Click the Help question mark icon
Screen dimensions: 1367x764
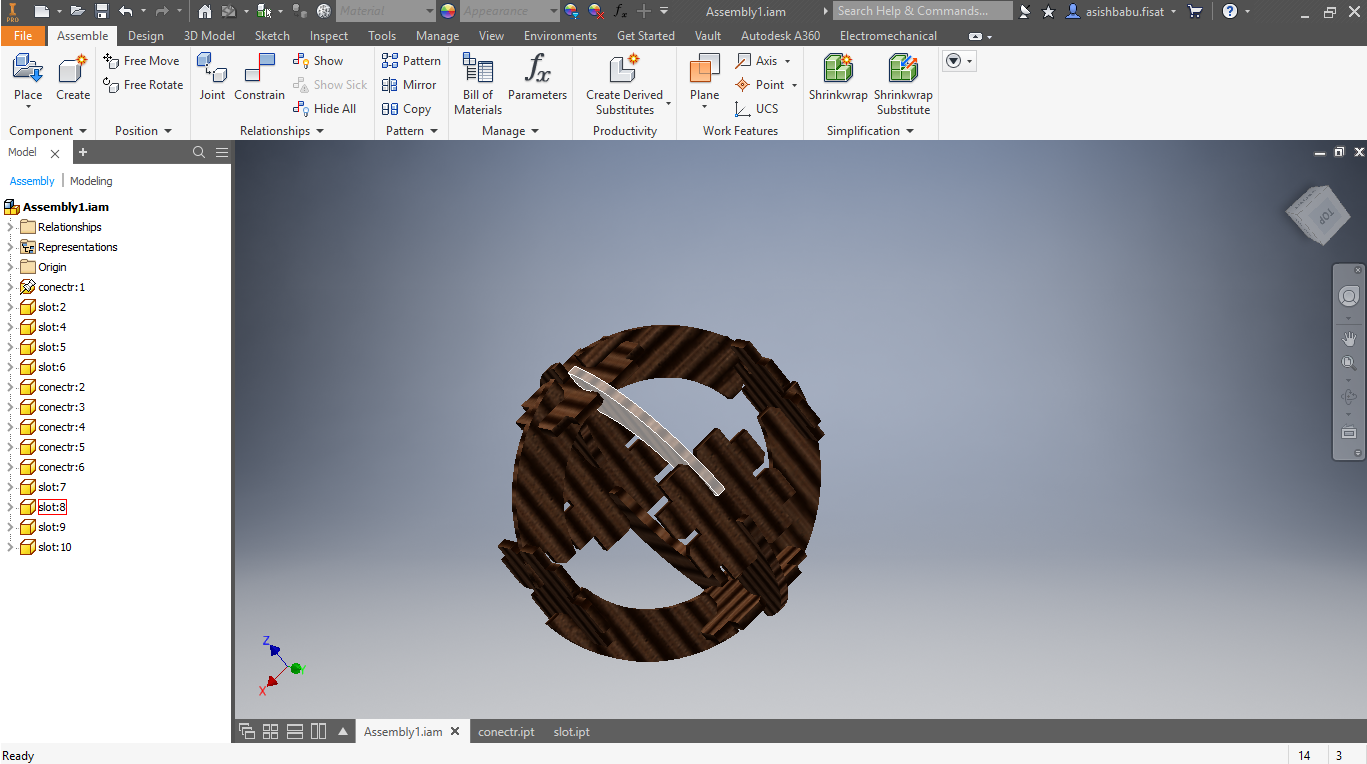tap(1230, 11)
